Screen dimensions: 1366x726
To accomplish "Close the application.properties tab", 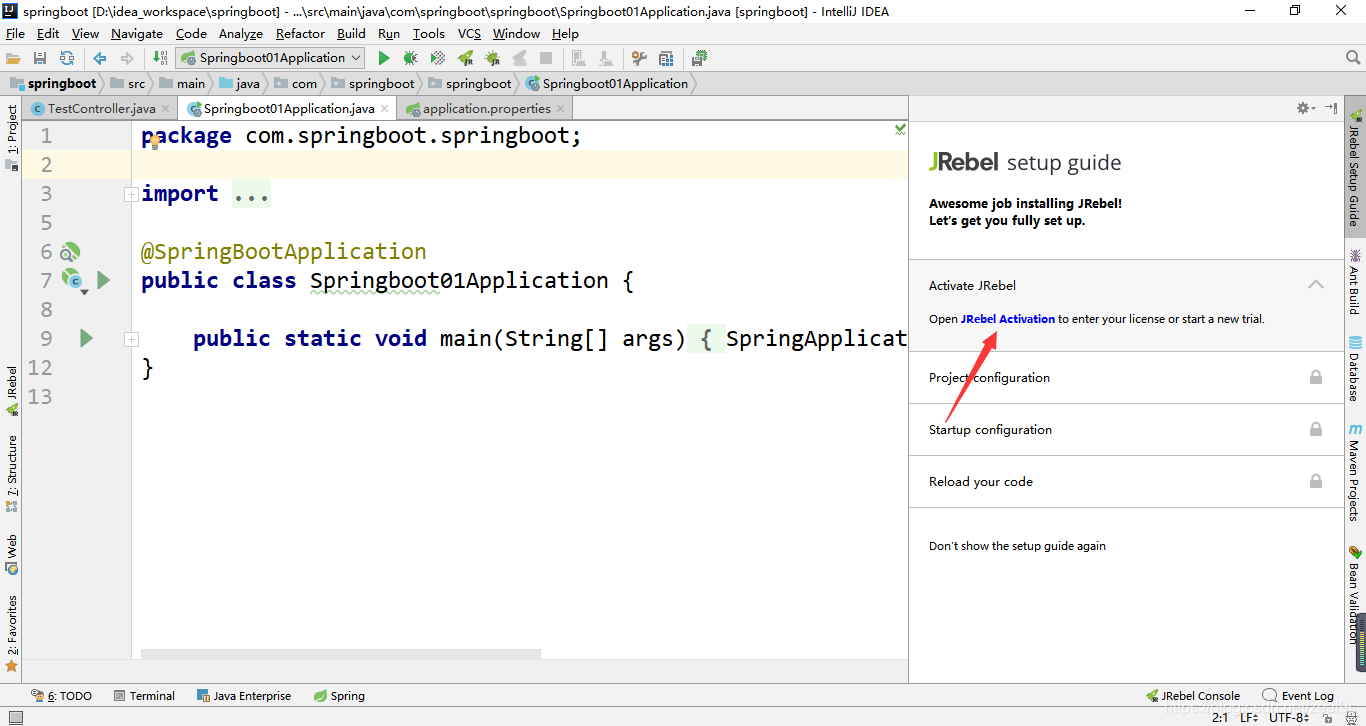I will click(x=561, y=108).
